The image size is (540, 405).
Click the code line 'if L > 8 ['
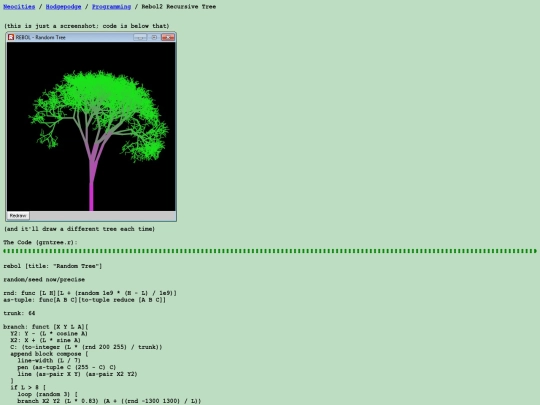(x=28, y=387)
